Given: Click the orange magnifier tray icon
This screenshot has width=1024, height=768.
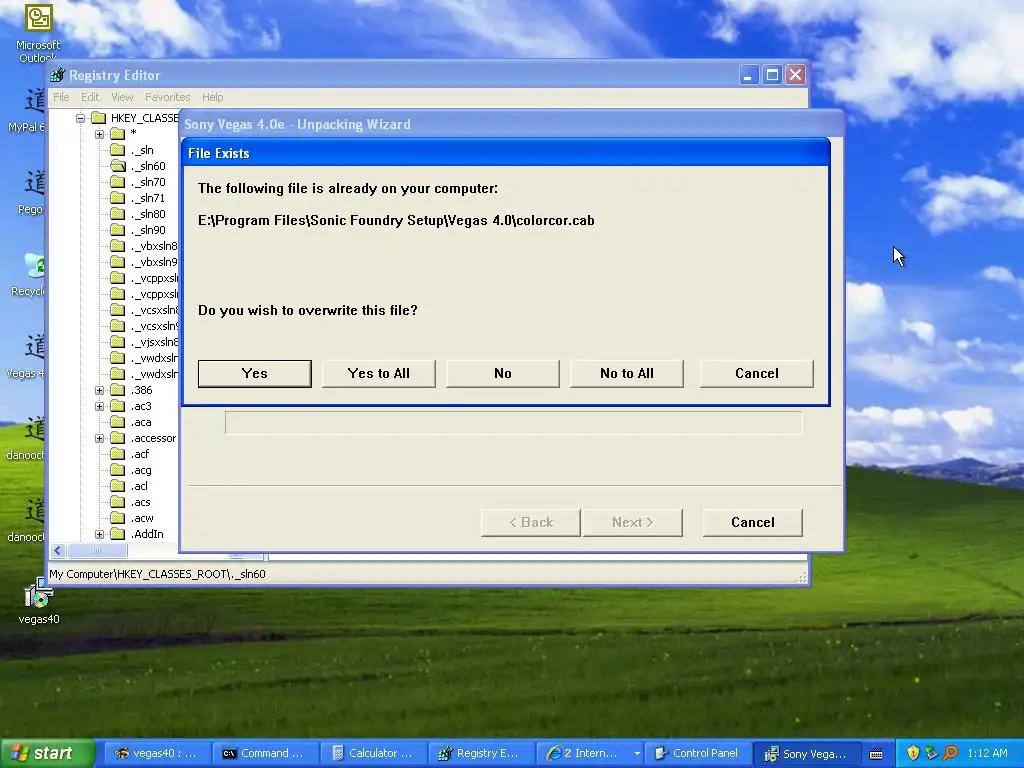Looking at the screenshot, I should pos(951,754).
